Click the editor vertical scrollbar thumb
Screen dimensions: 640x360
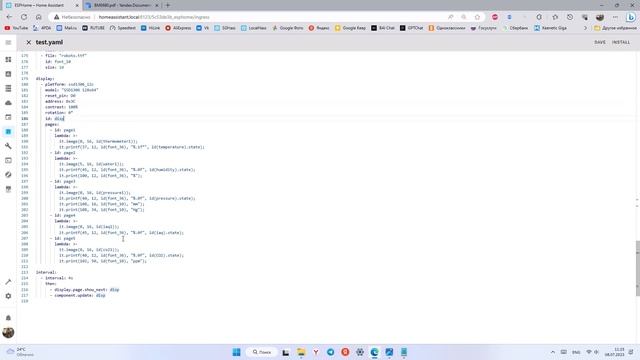638,268
